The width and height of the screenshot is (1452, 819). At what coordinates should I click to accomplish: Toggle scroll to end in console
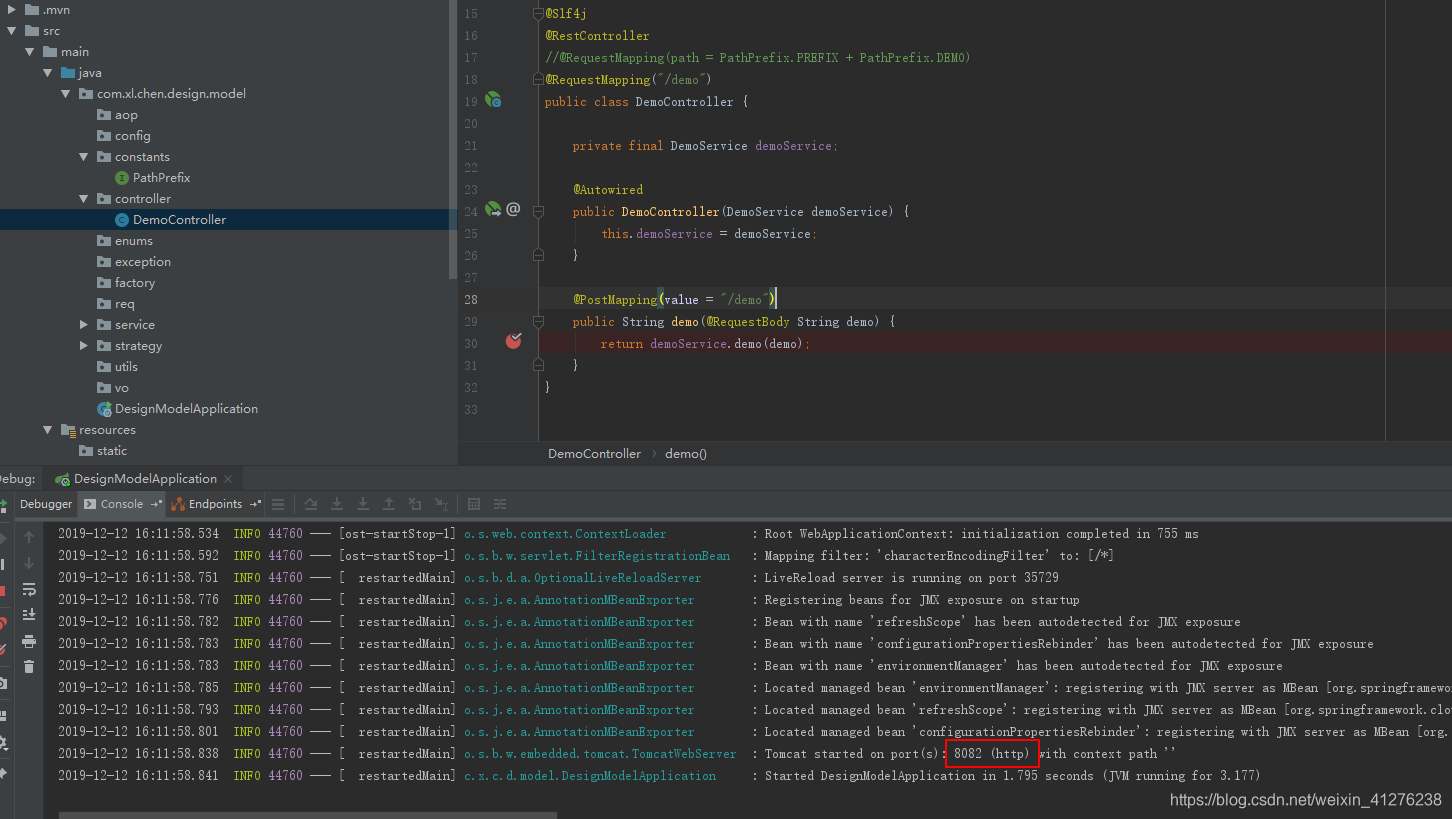(29, 615)
